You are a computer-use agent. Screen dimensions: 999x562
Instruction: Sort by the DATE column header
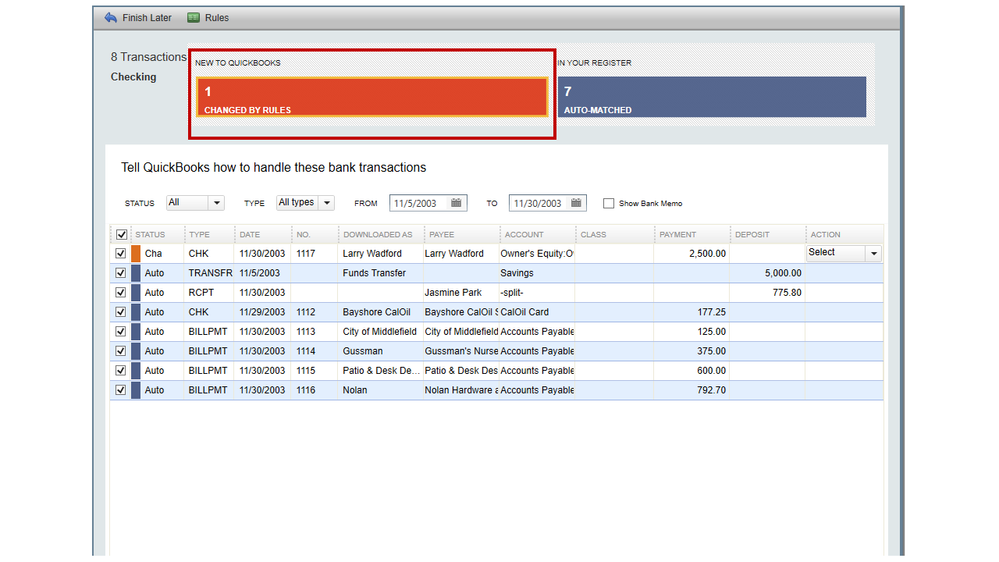(250, 234)
